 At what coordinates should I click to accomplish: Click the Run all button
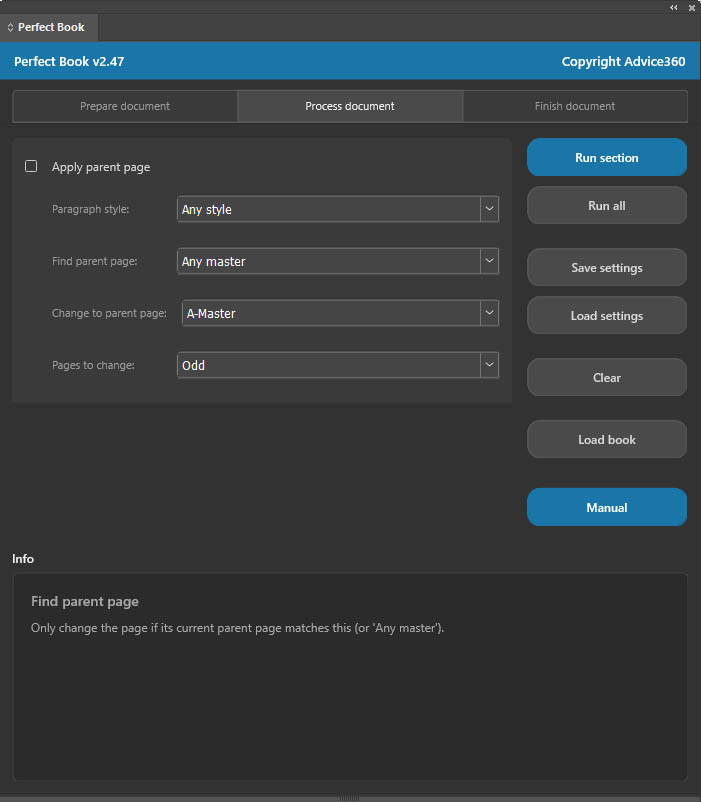tap(607, 206)
